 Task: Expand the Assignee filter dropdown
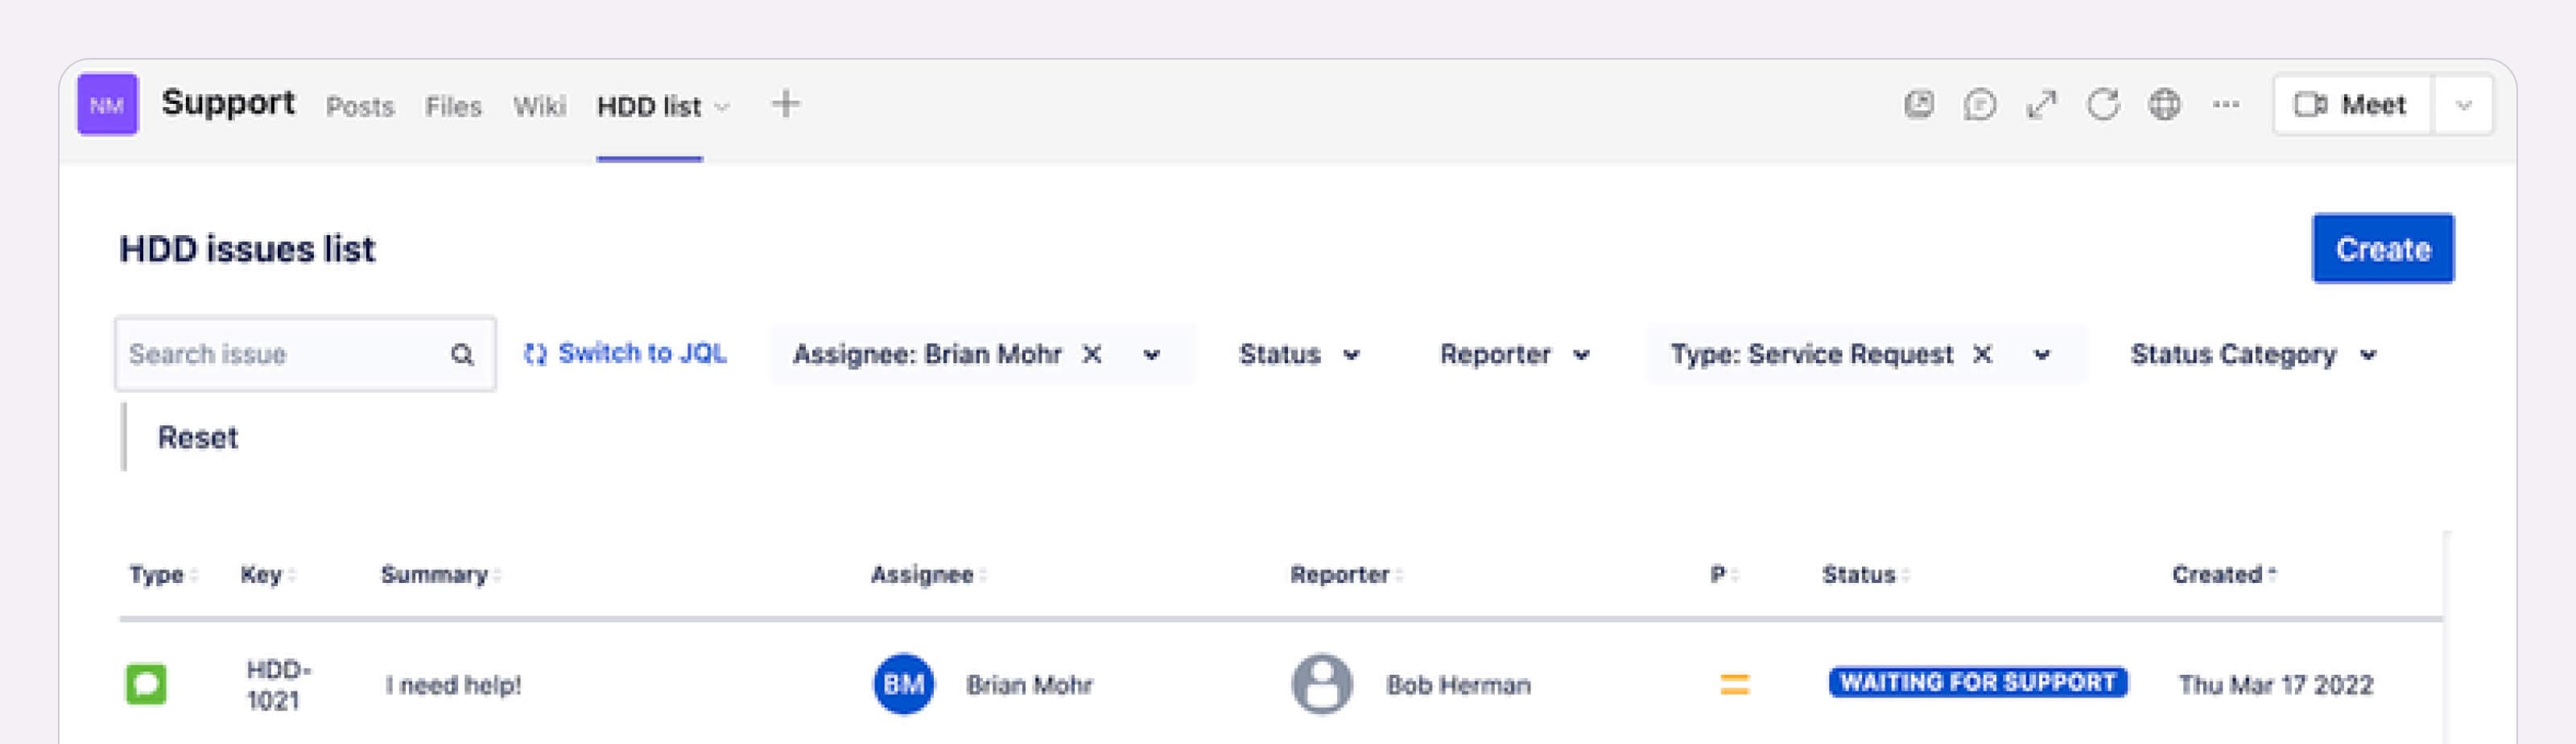click(1151, 355)
